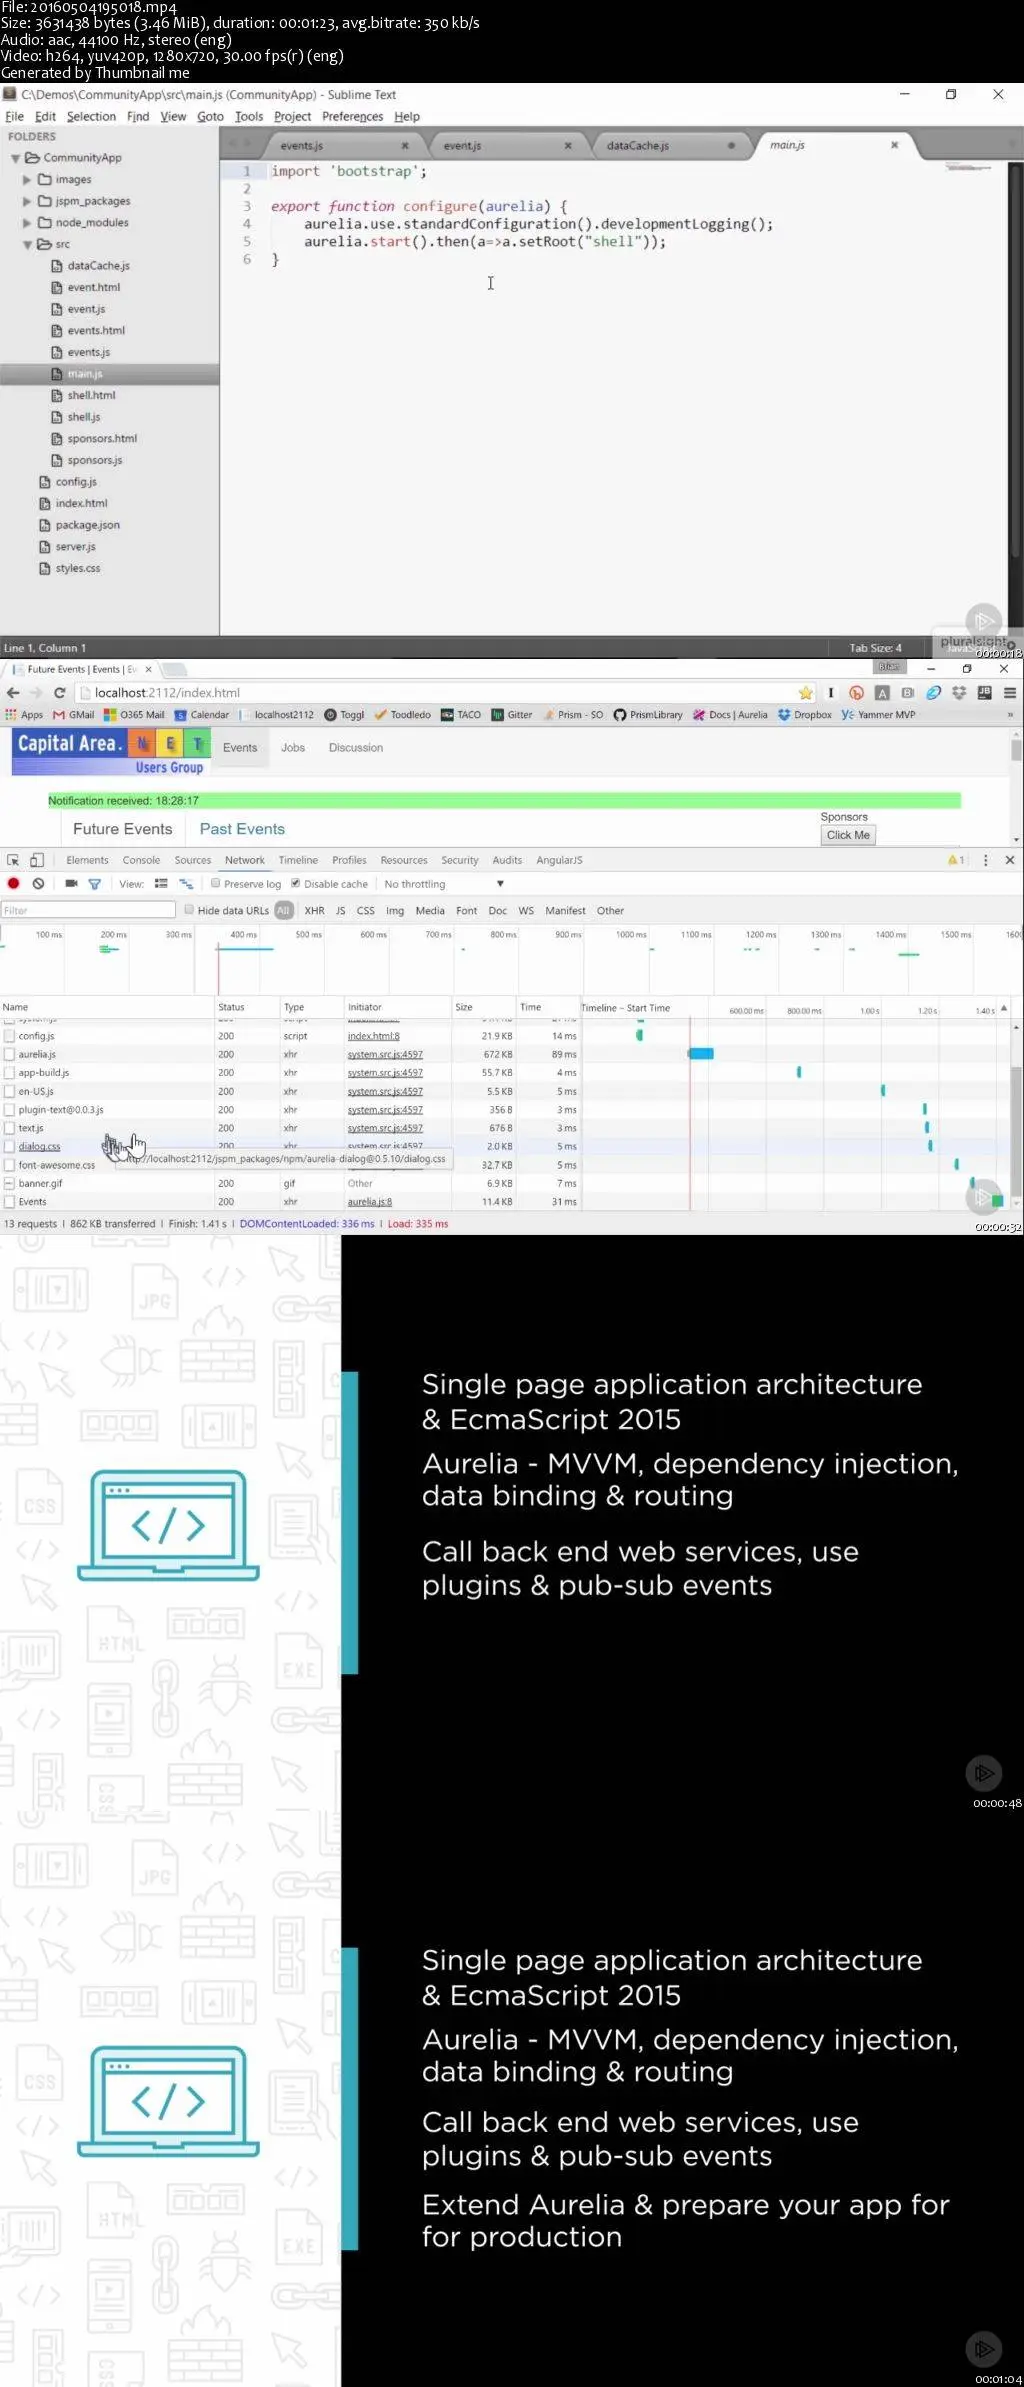Toggle the device mode icon in DevTools
The image size is (1024, 2387).
tap(37, 860)
